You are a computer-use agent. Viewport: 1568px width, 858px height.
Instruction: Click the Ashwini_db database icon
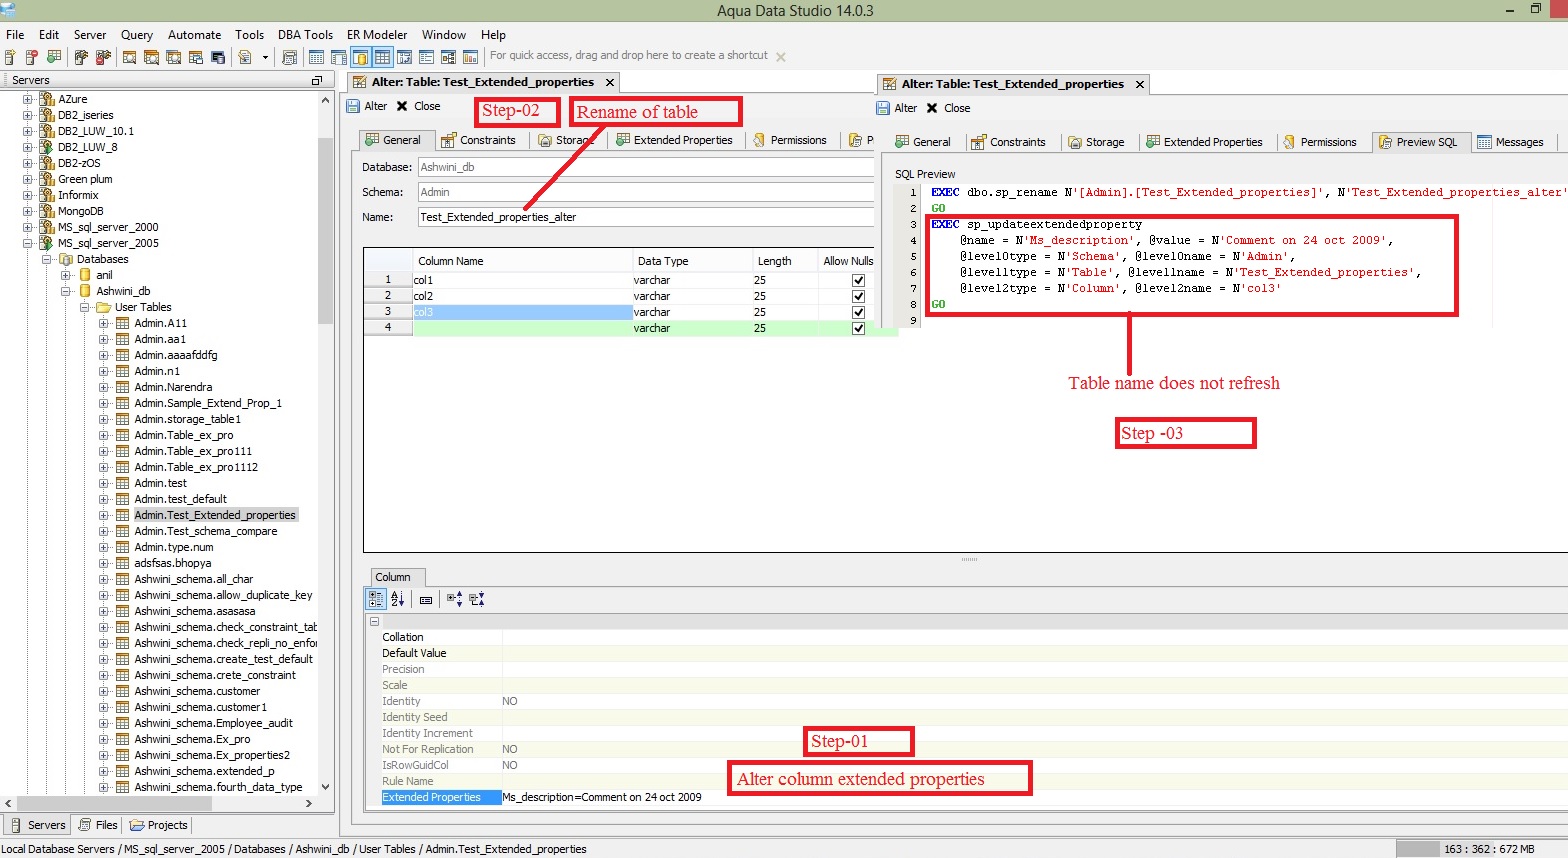[85, 291]
